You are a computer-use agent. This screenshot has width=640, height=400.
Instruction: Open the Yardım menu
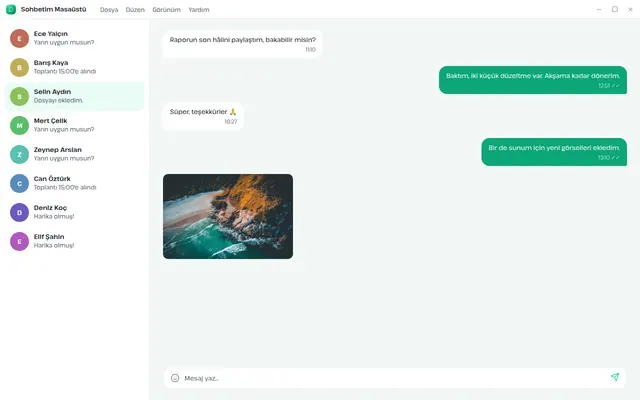pyautogui.click(x=199, y=10)
